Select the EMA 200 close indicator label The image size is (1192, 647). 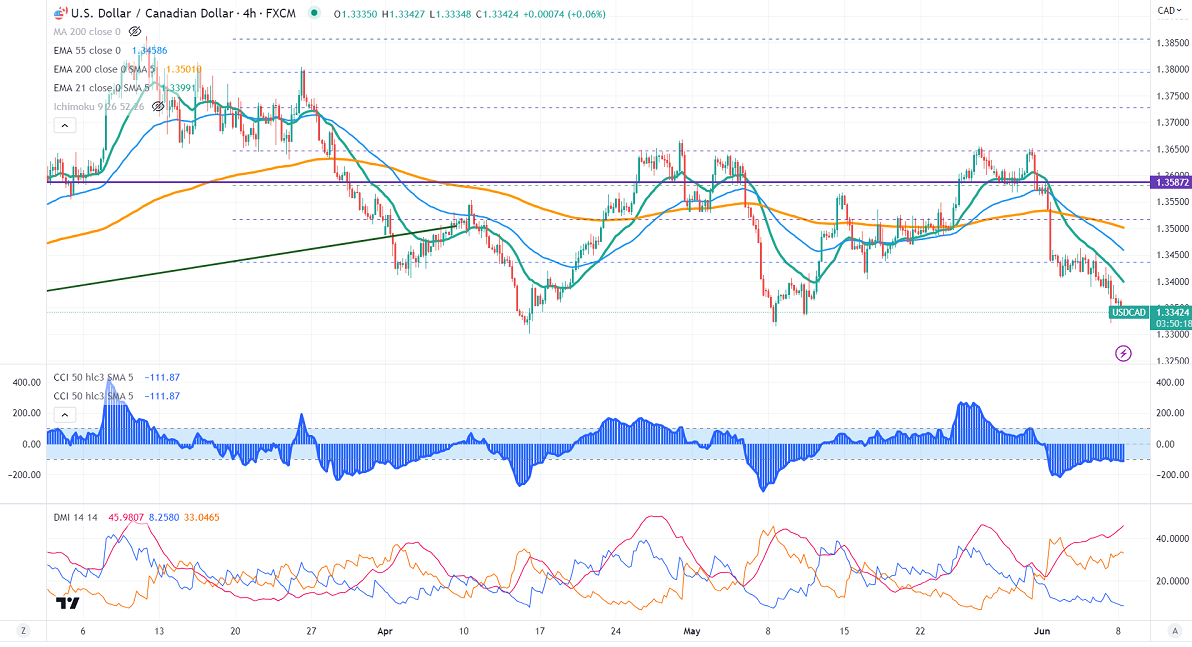pyautogui.click(x=90, y=69)
